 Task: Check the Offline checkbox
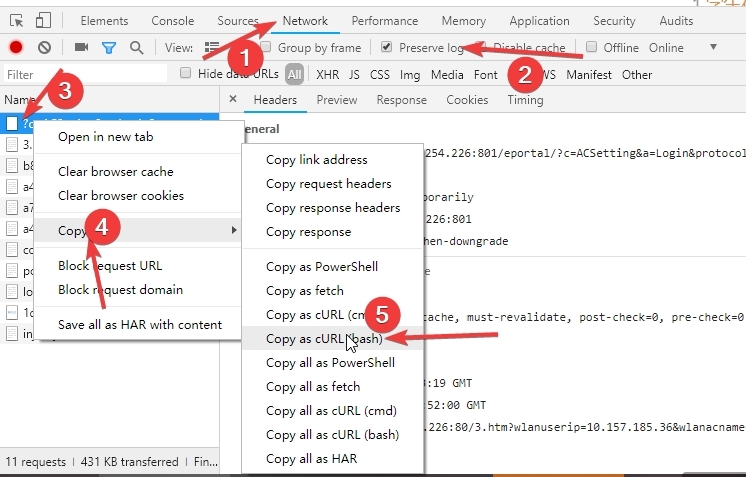pyautogui.click(x=591, y=47)
